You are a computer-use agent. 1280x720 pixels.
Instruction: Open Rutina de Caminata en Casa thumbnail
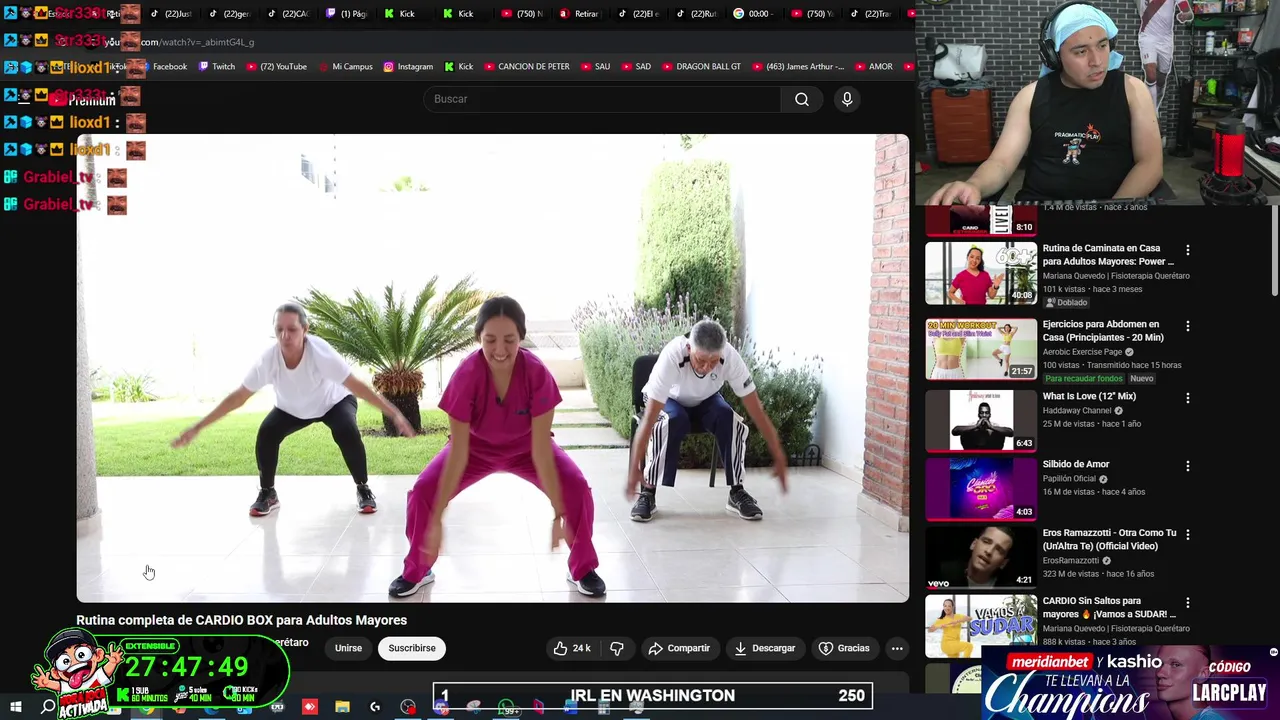(981, 273)
